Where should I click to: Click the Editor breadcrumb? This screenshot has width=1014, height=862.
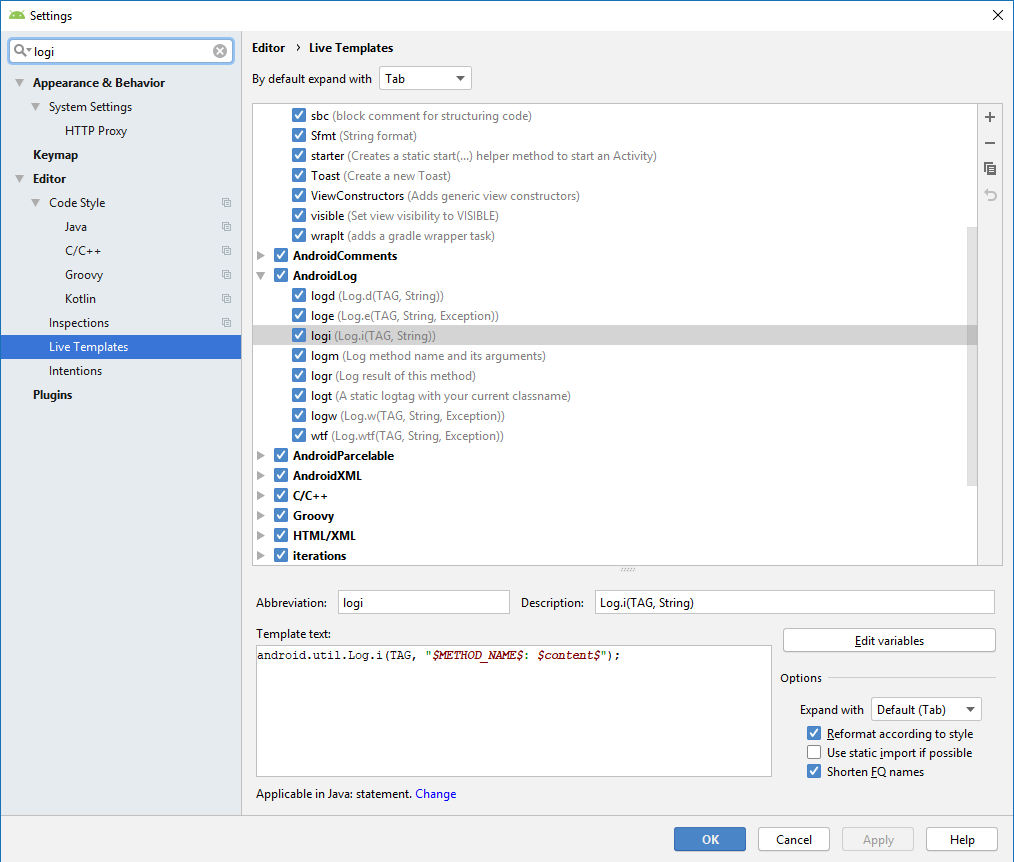pyautogui.click(x=268, y=48)
